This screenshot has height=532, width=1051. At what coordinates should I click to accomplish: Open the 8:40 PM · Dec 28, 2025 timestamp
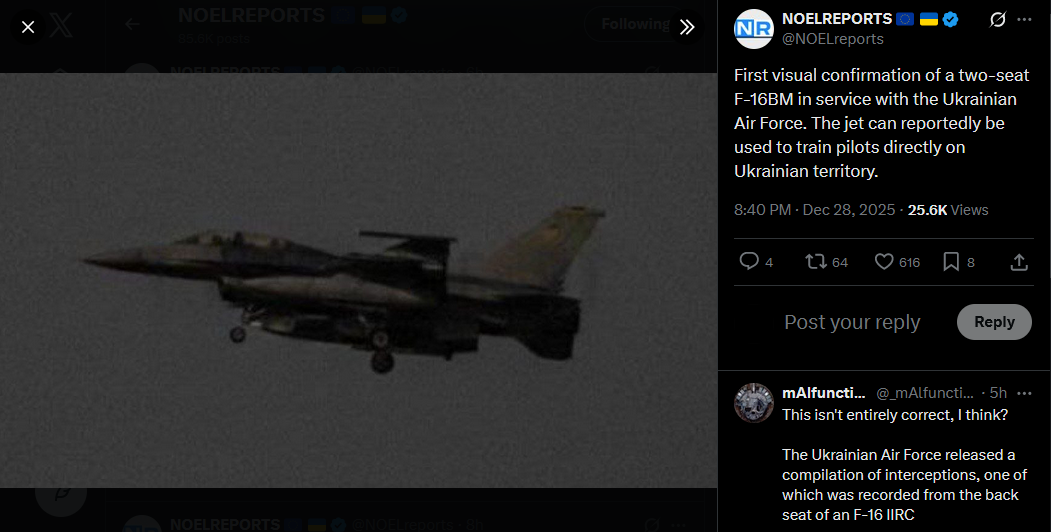pyautogui.click(x=814, y=210)
